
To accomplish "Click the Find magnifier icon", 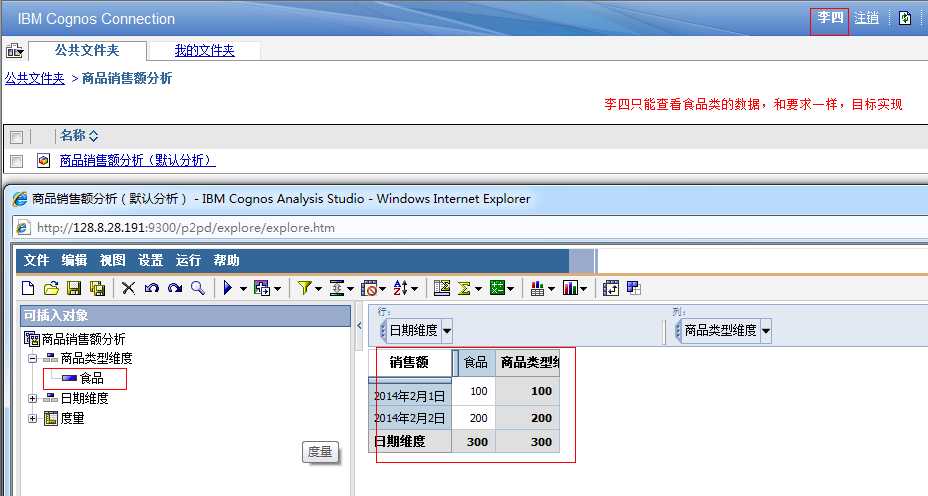I will 198,288.
